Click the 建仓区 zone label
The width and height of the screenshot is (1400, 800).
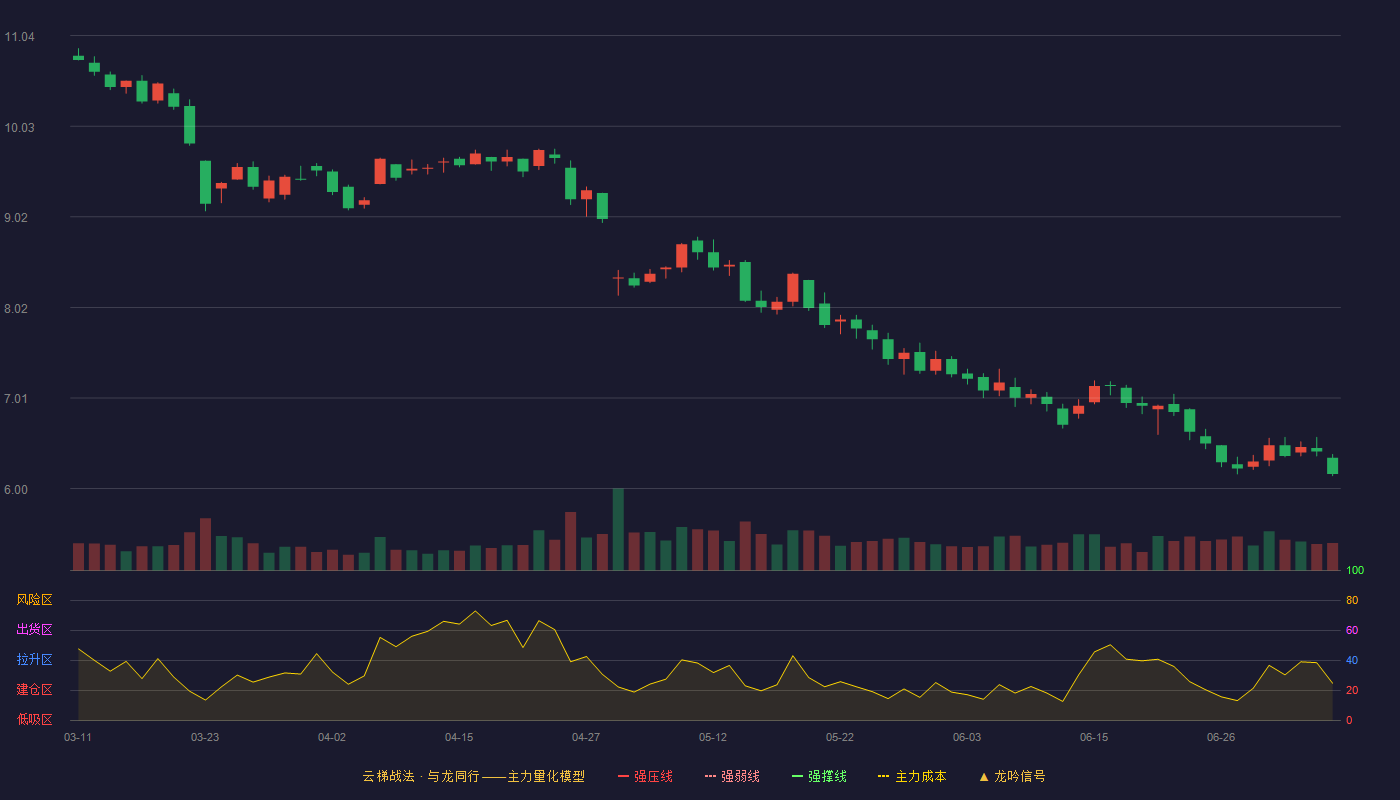click(34, 690)
